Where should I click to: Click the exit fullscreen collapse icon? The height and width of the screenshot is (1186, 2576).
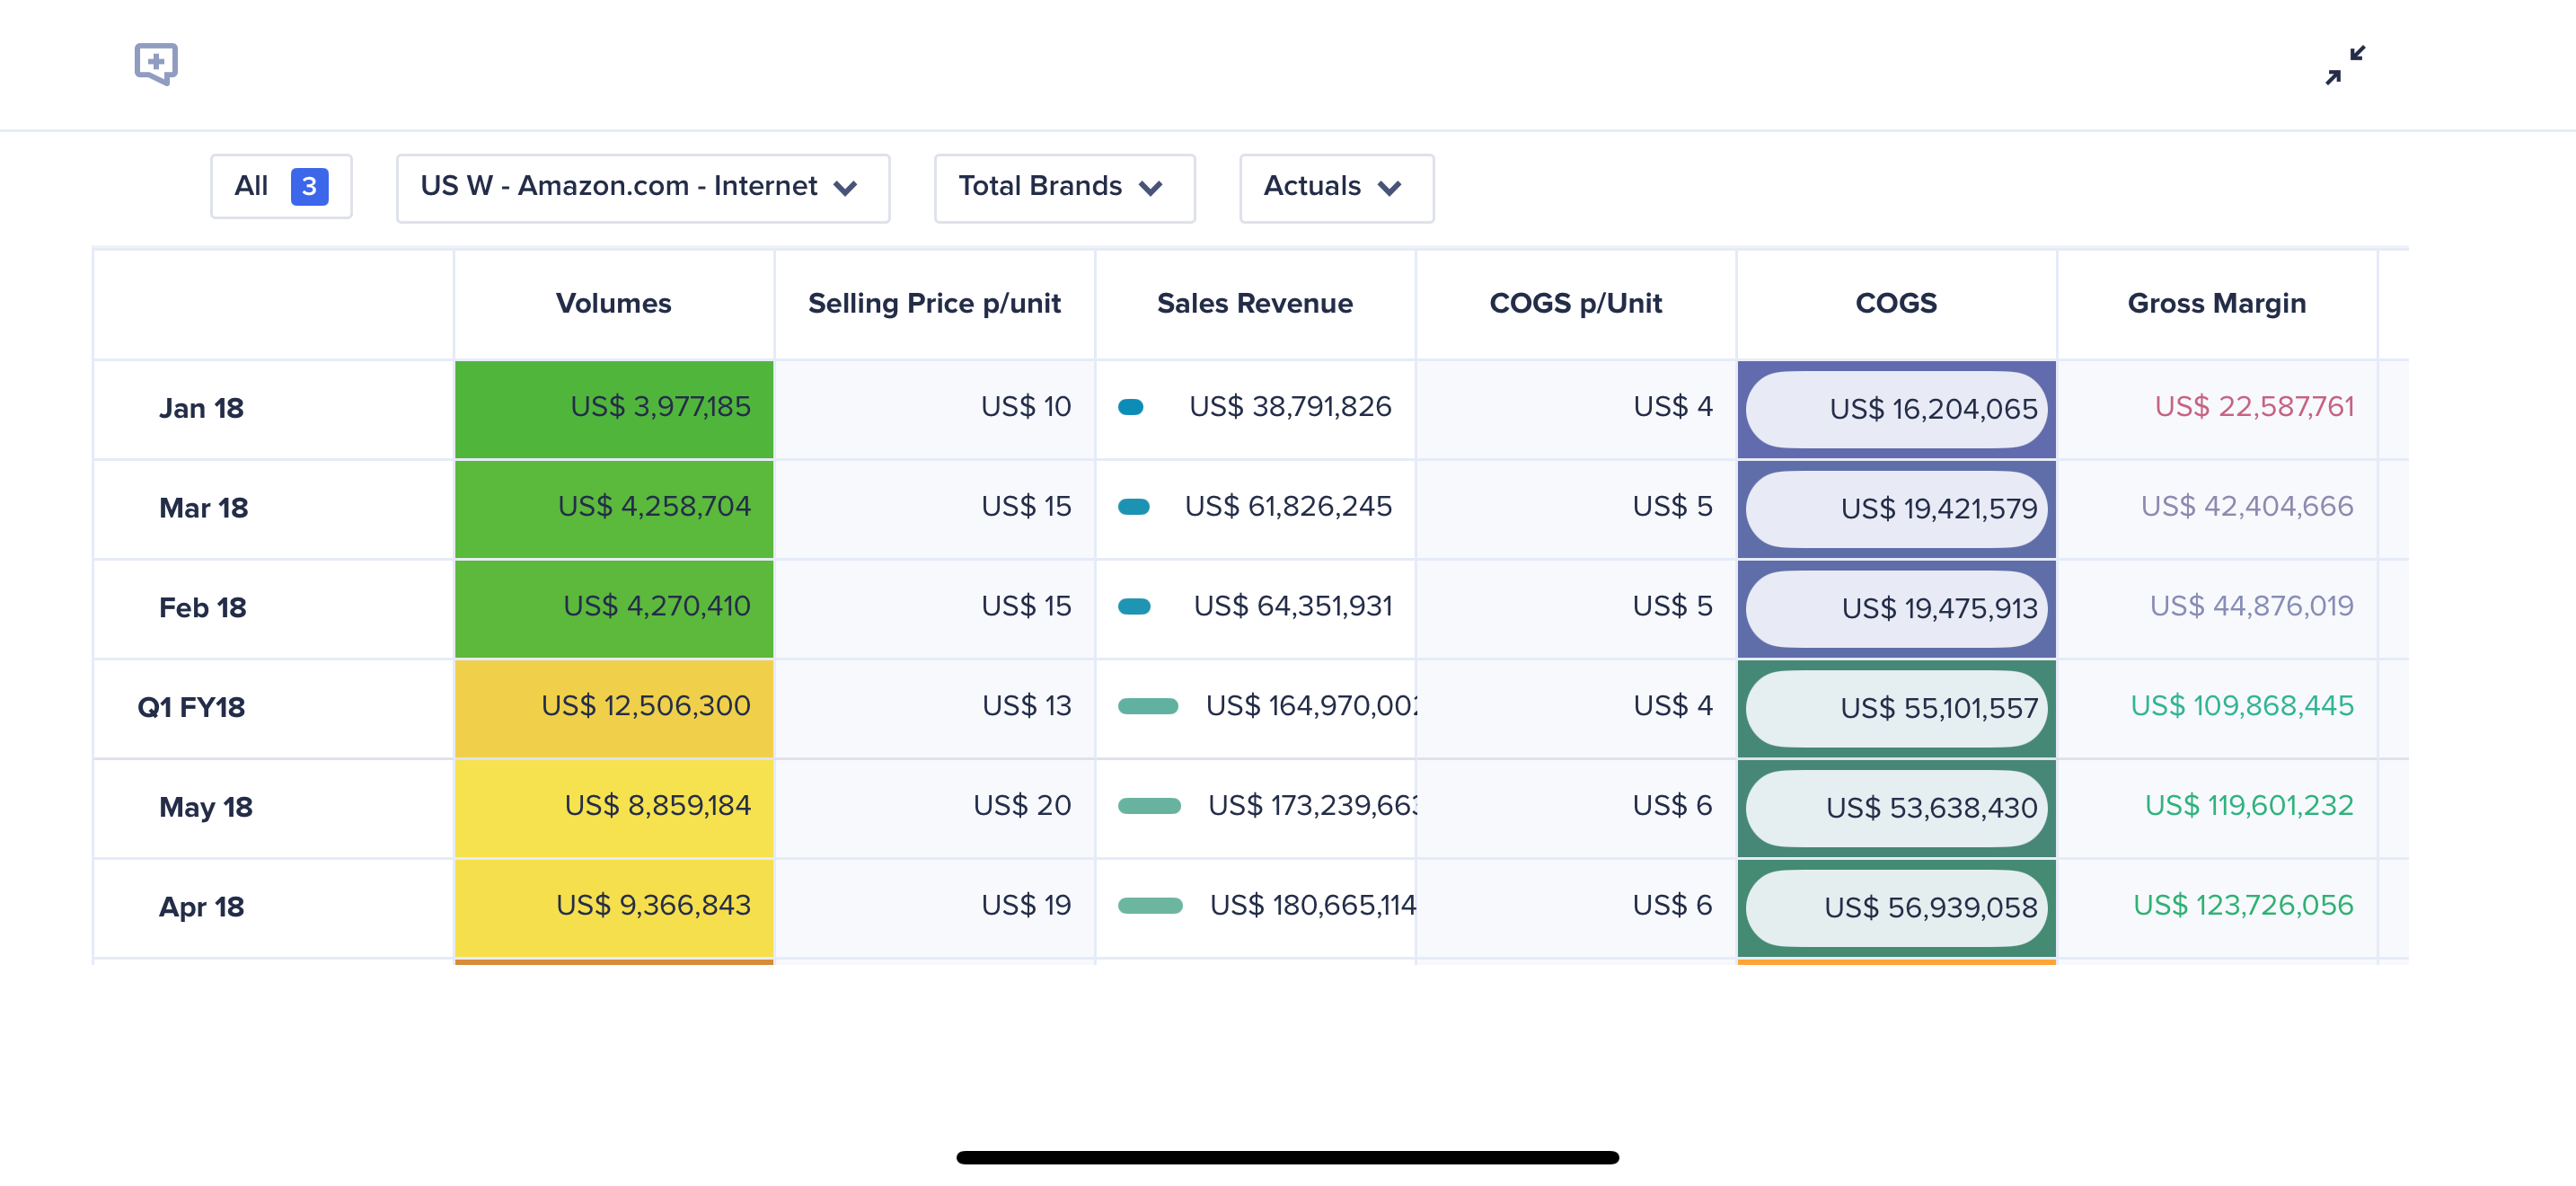2344,65
